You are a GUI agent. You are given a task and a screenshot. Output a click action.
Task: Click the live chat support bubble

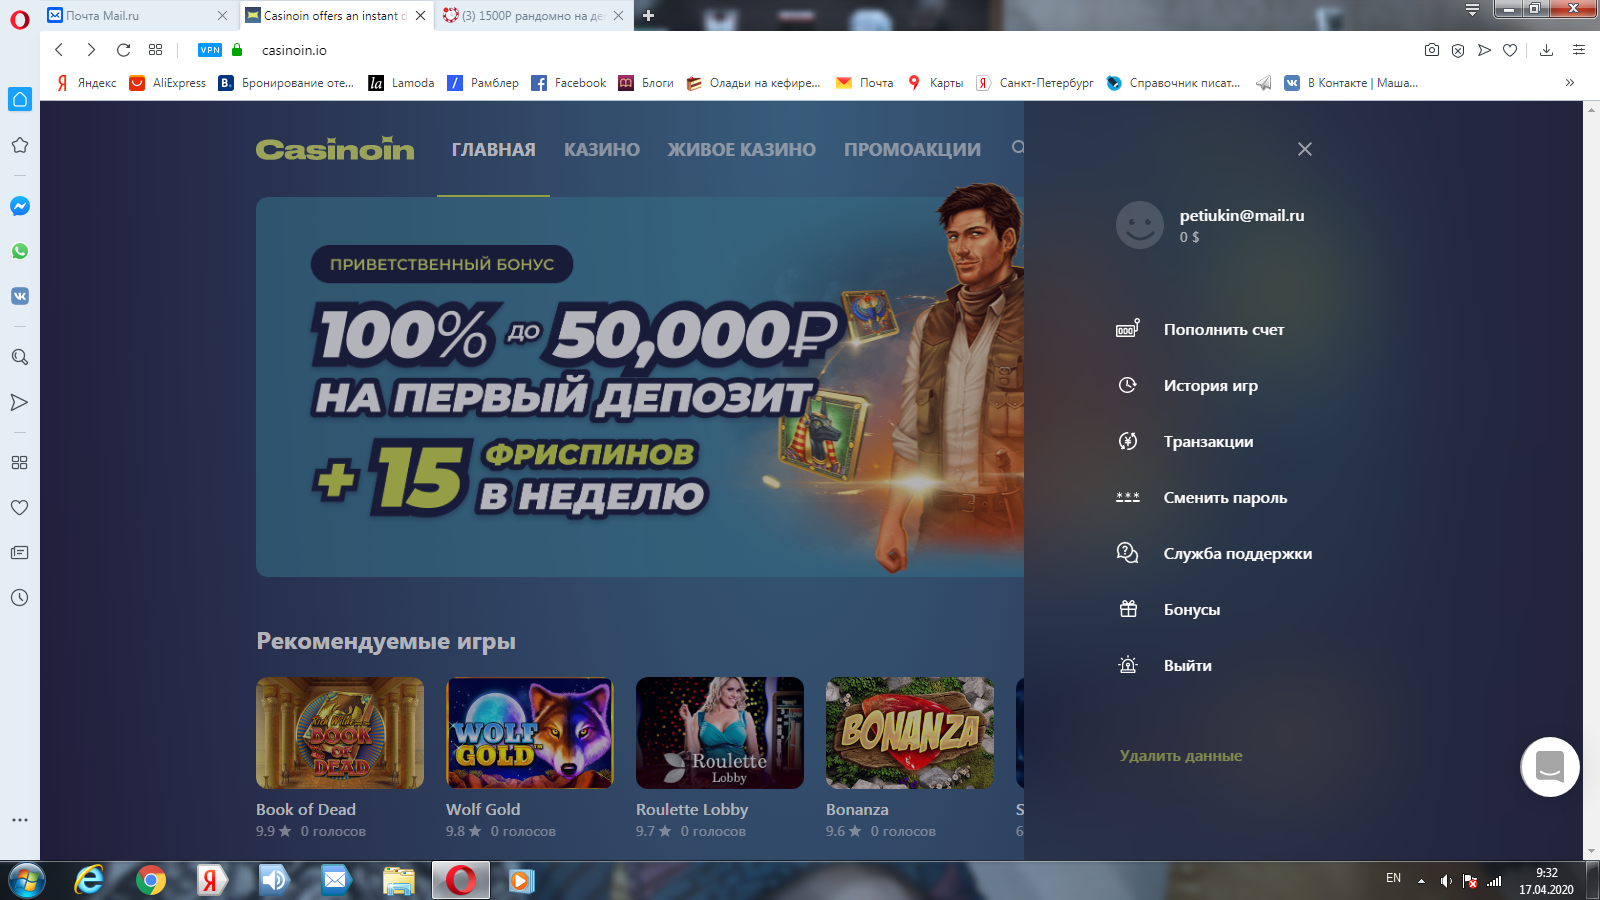pos(1550,767)
